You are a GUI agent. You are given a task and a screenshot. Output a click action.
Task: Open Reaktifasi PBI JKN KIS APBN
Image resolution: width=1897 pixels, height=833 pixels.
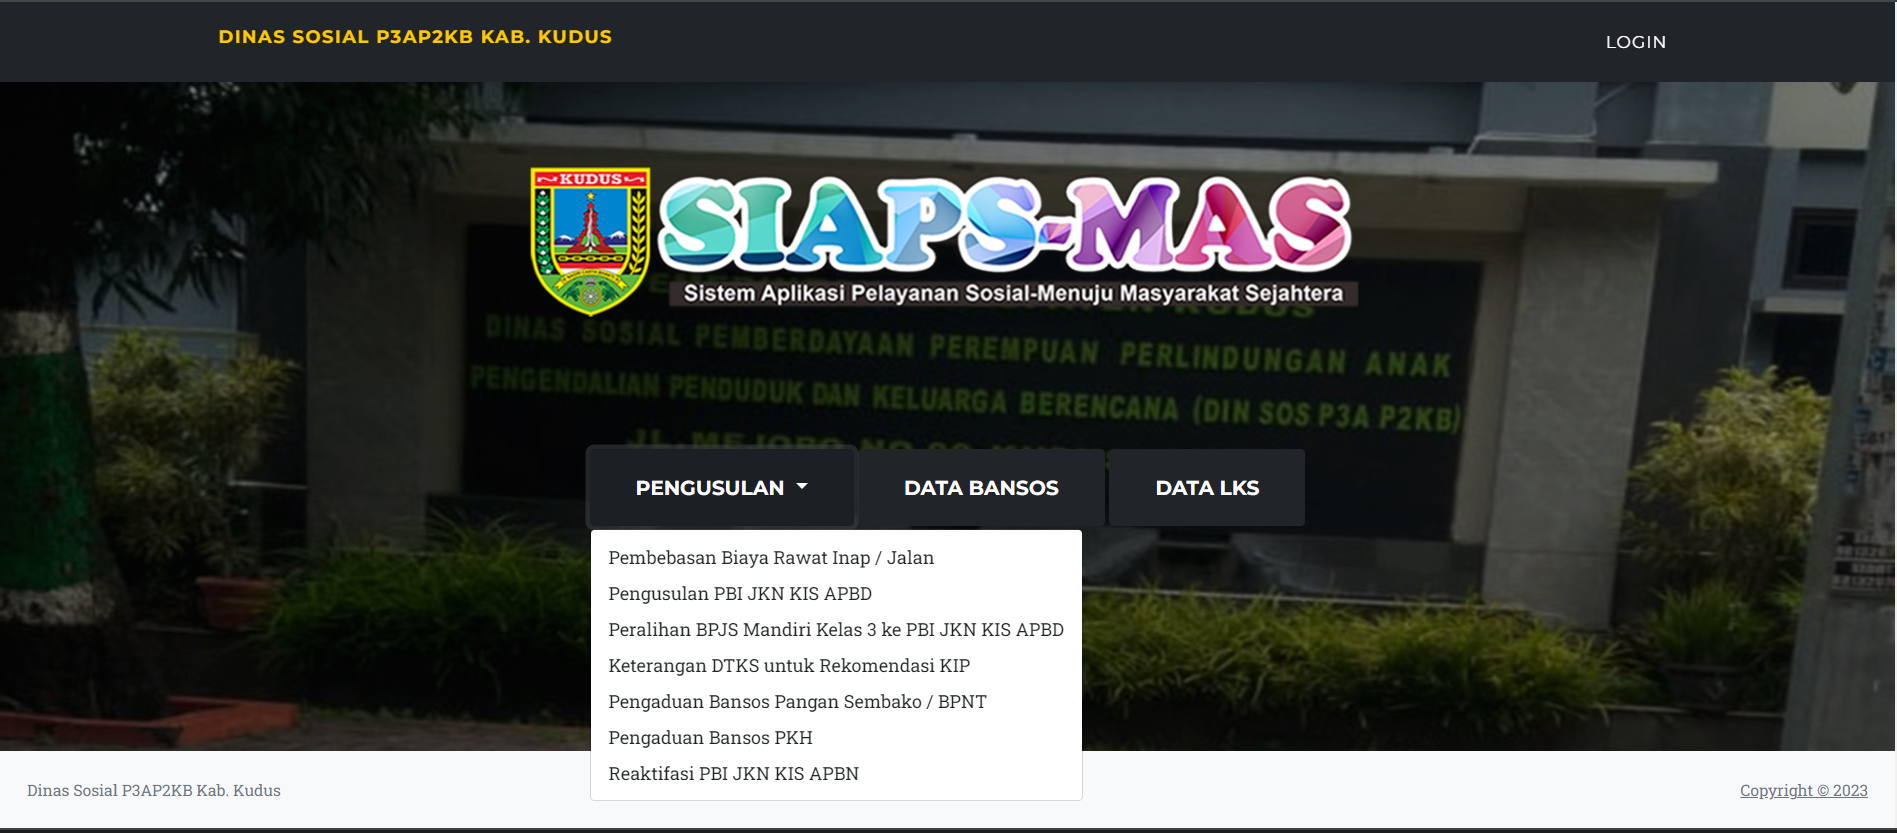733,774
